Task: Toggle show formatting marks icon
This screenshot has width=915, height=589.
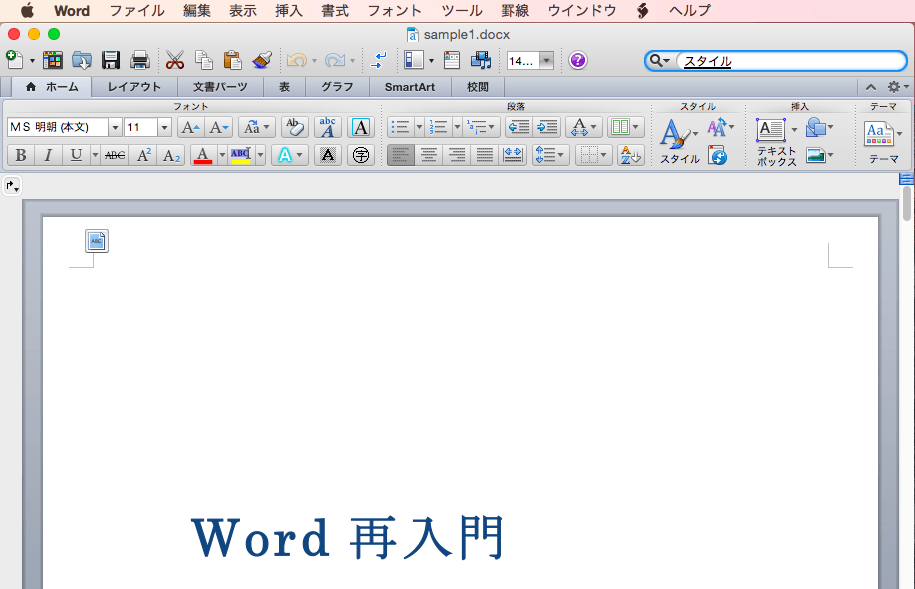Action: point(379,60)
